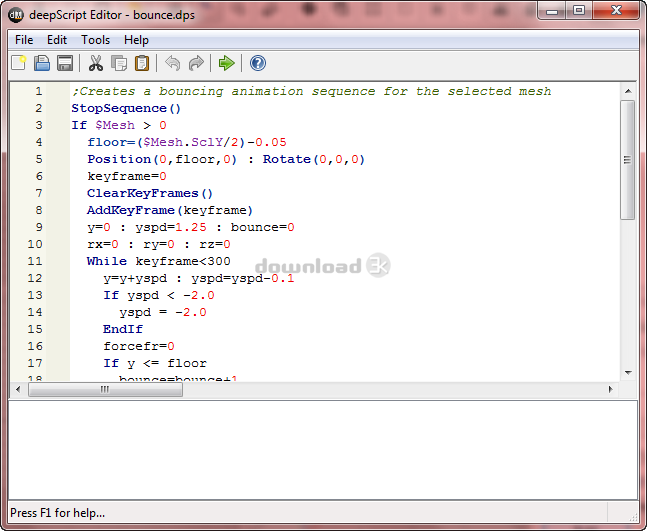Create a new script with New icon
Screen dimensions: 647x531
[19, 63]
